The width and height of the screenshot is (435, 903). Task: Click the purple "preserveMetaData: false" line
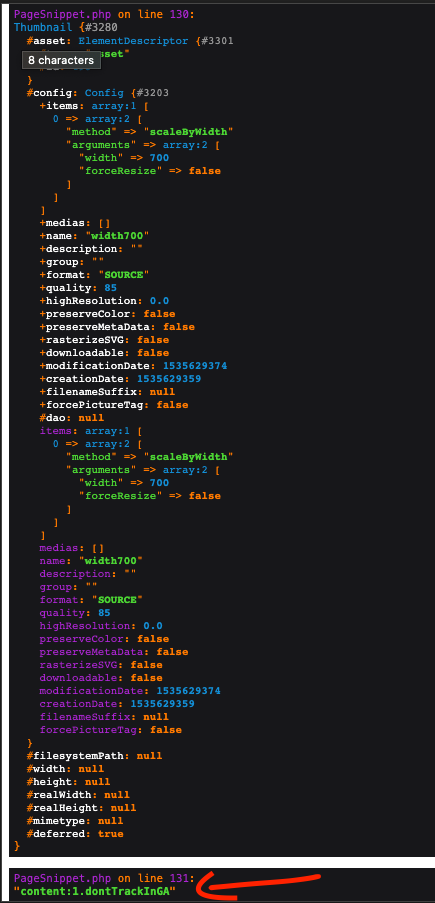pos(114,652)
